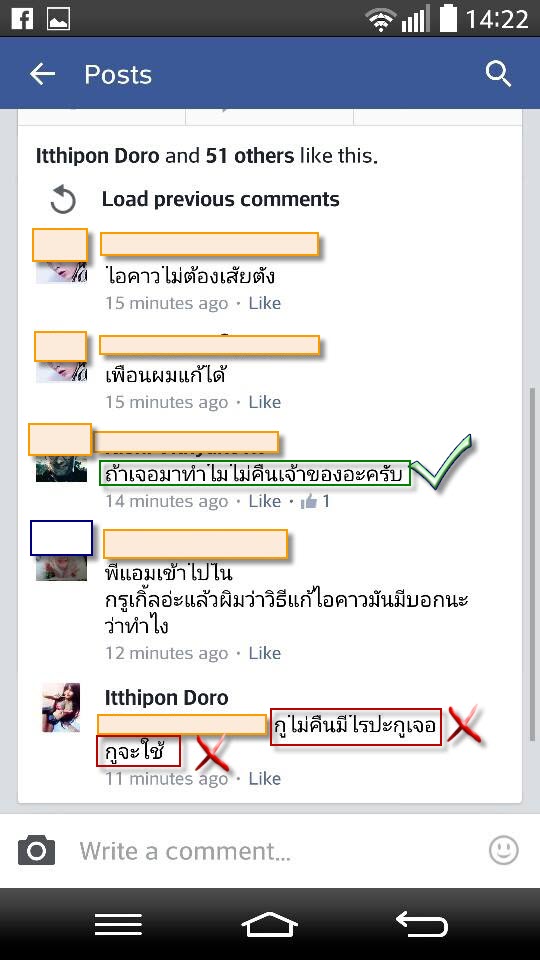Viewport: 540px width, 960px height.
Task: Like the 11 minutes ago comment
Action: [264, 779]
